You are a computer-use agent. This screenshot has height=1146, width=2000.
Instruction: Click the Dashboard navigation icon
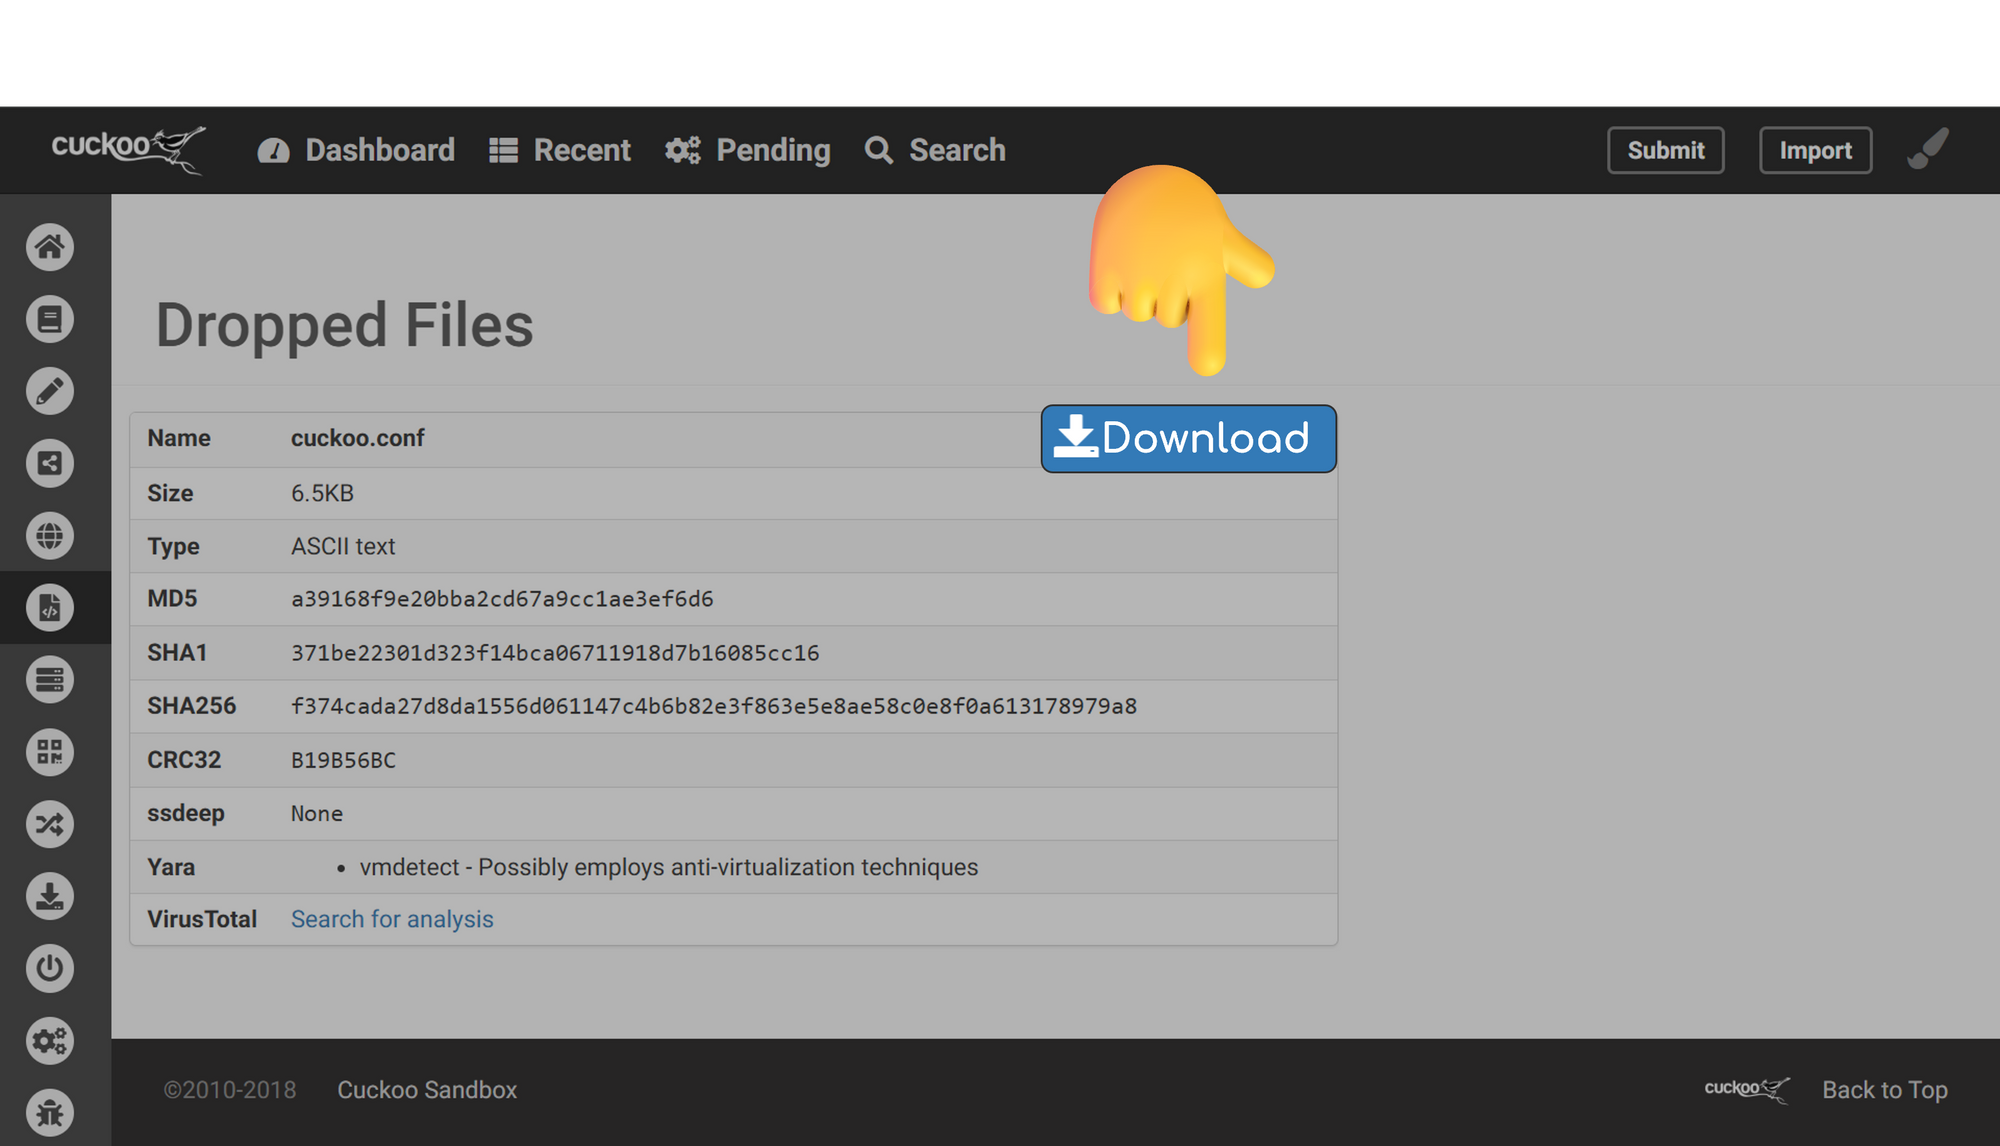click(x=273, y=150)
